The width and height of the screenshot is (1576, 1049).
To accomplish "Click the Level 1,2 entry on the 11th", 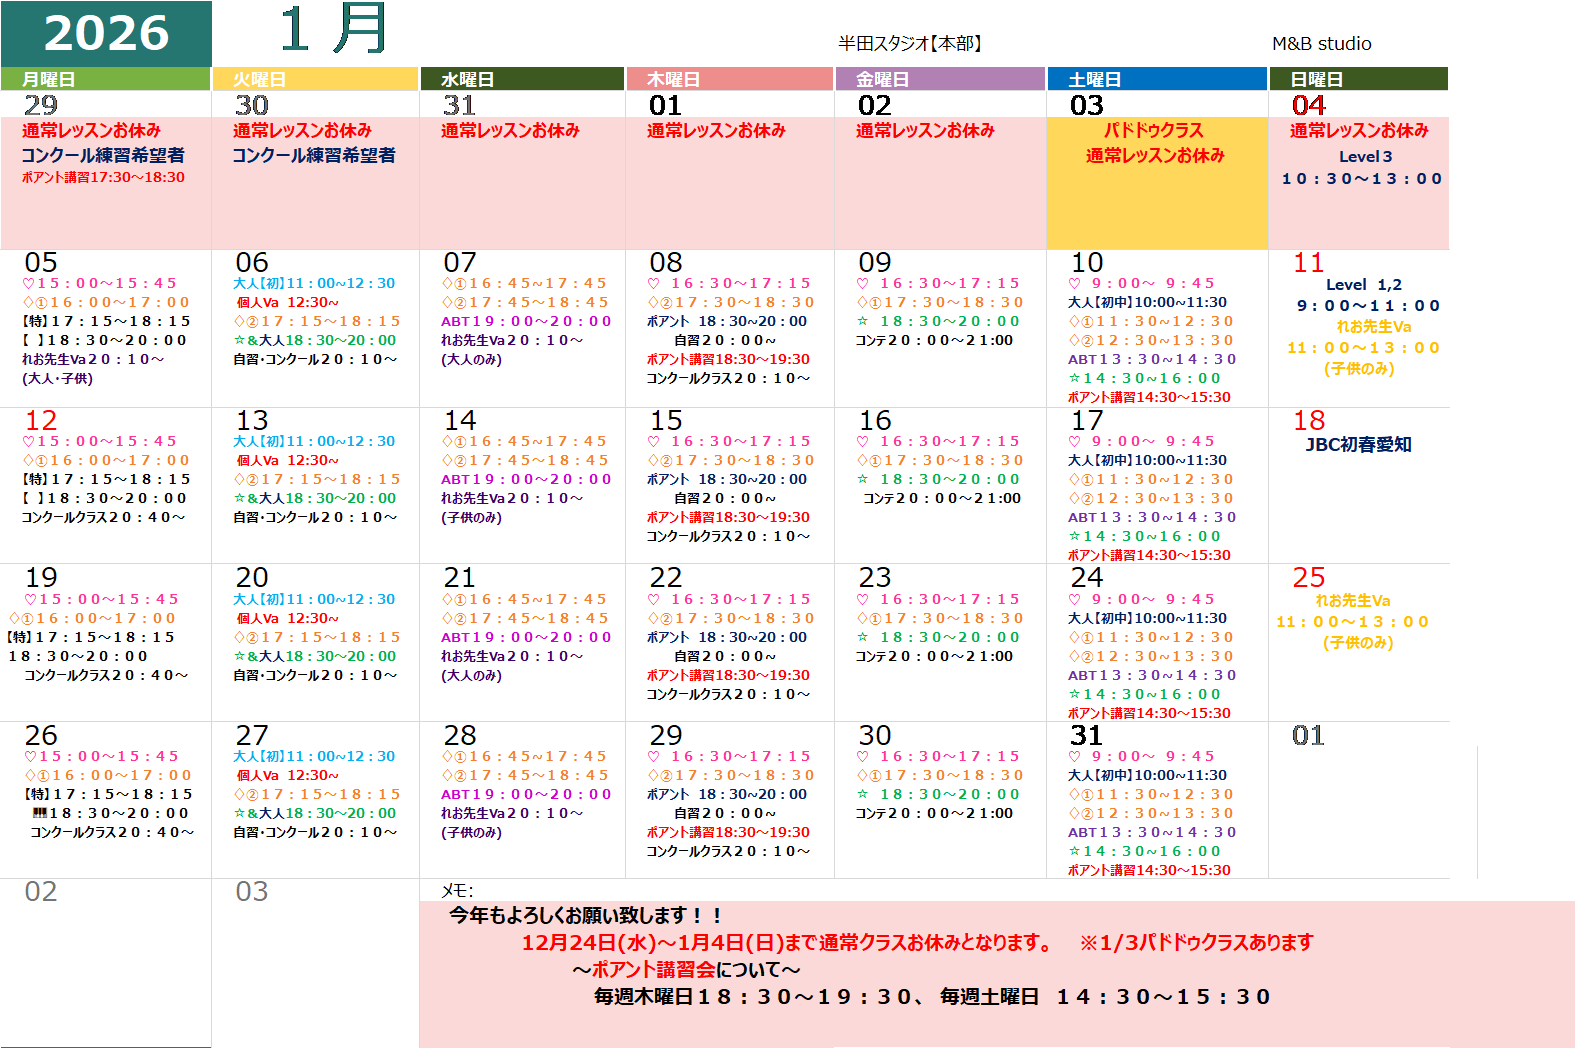I will point(1363,285).
